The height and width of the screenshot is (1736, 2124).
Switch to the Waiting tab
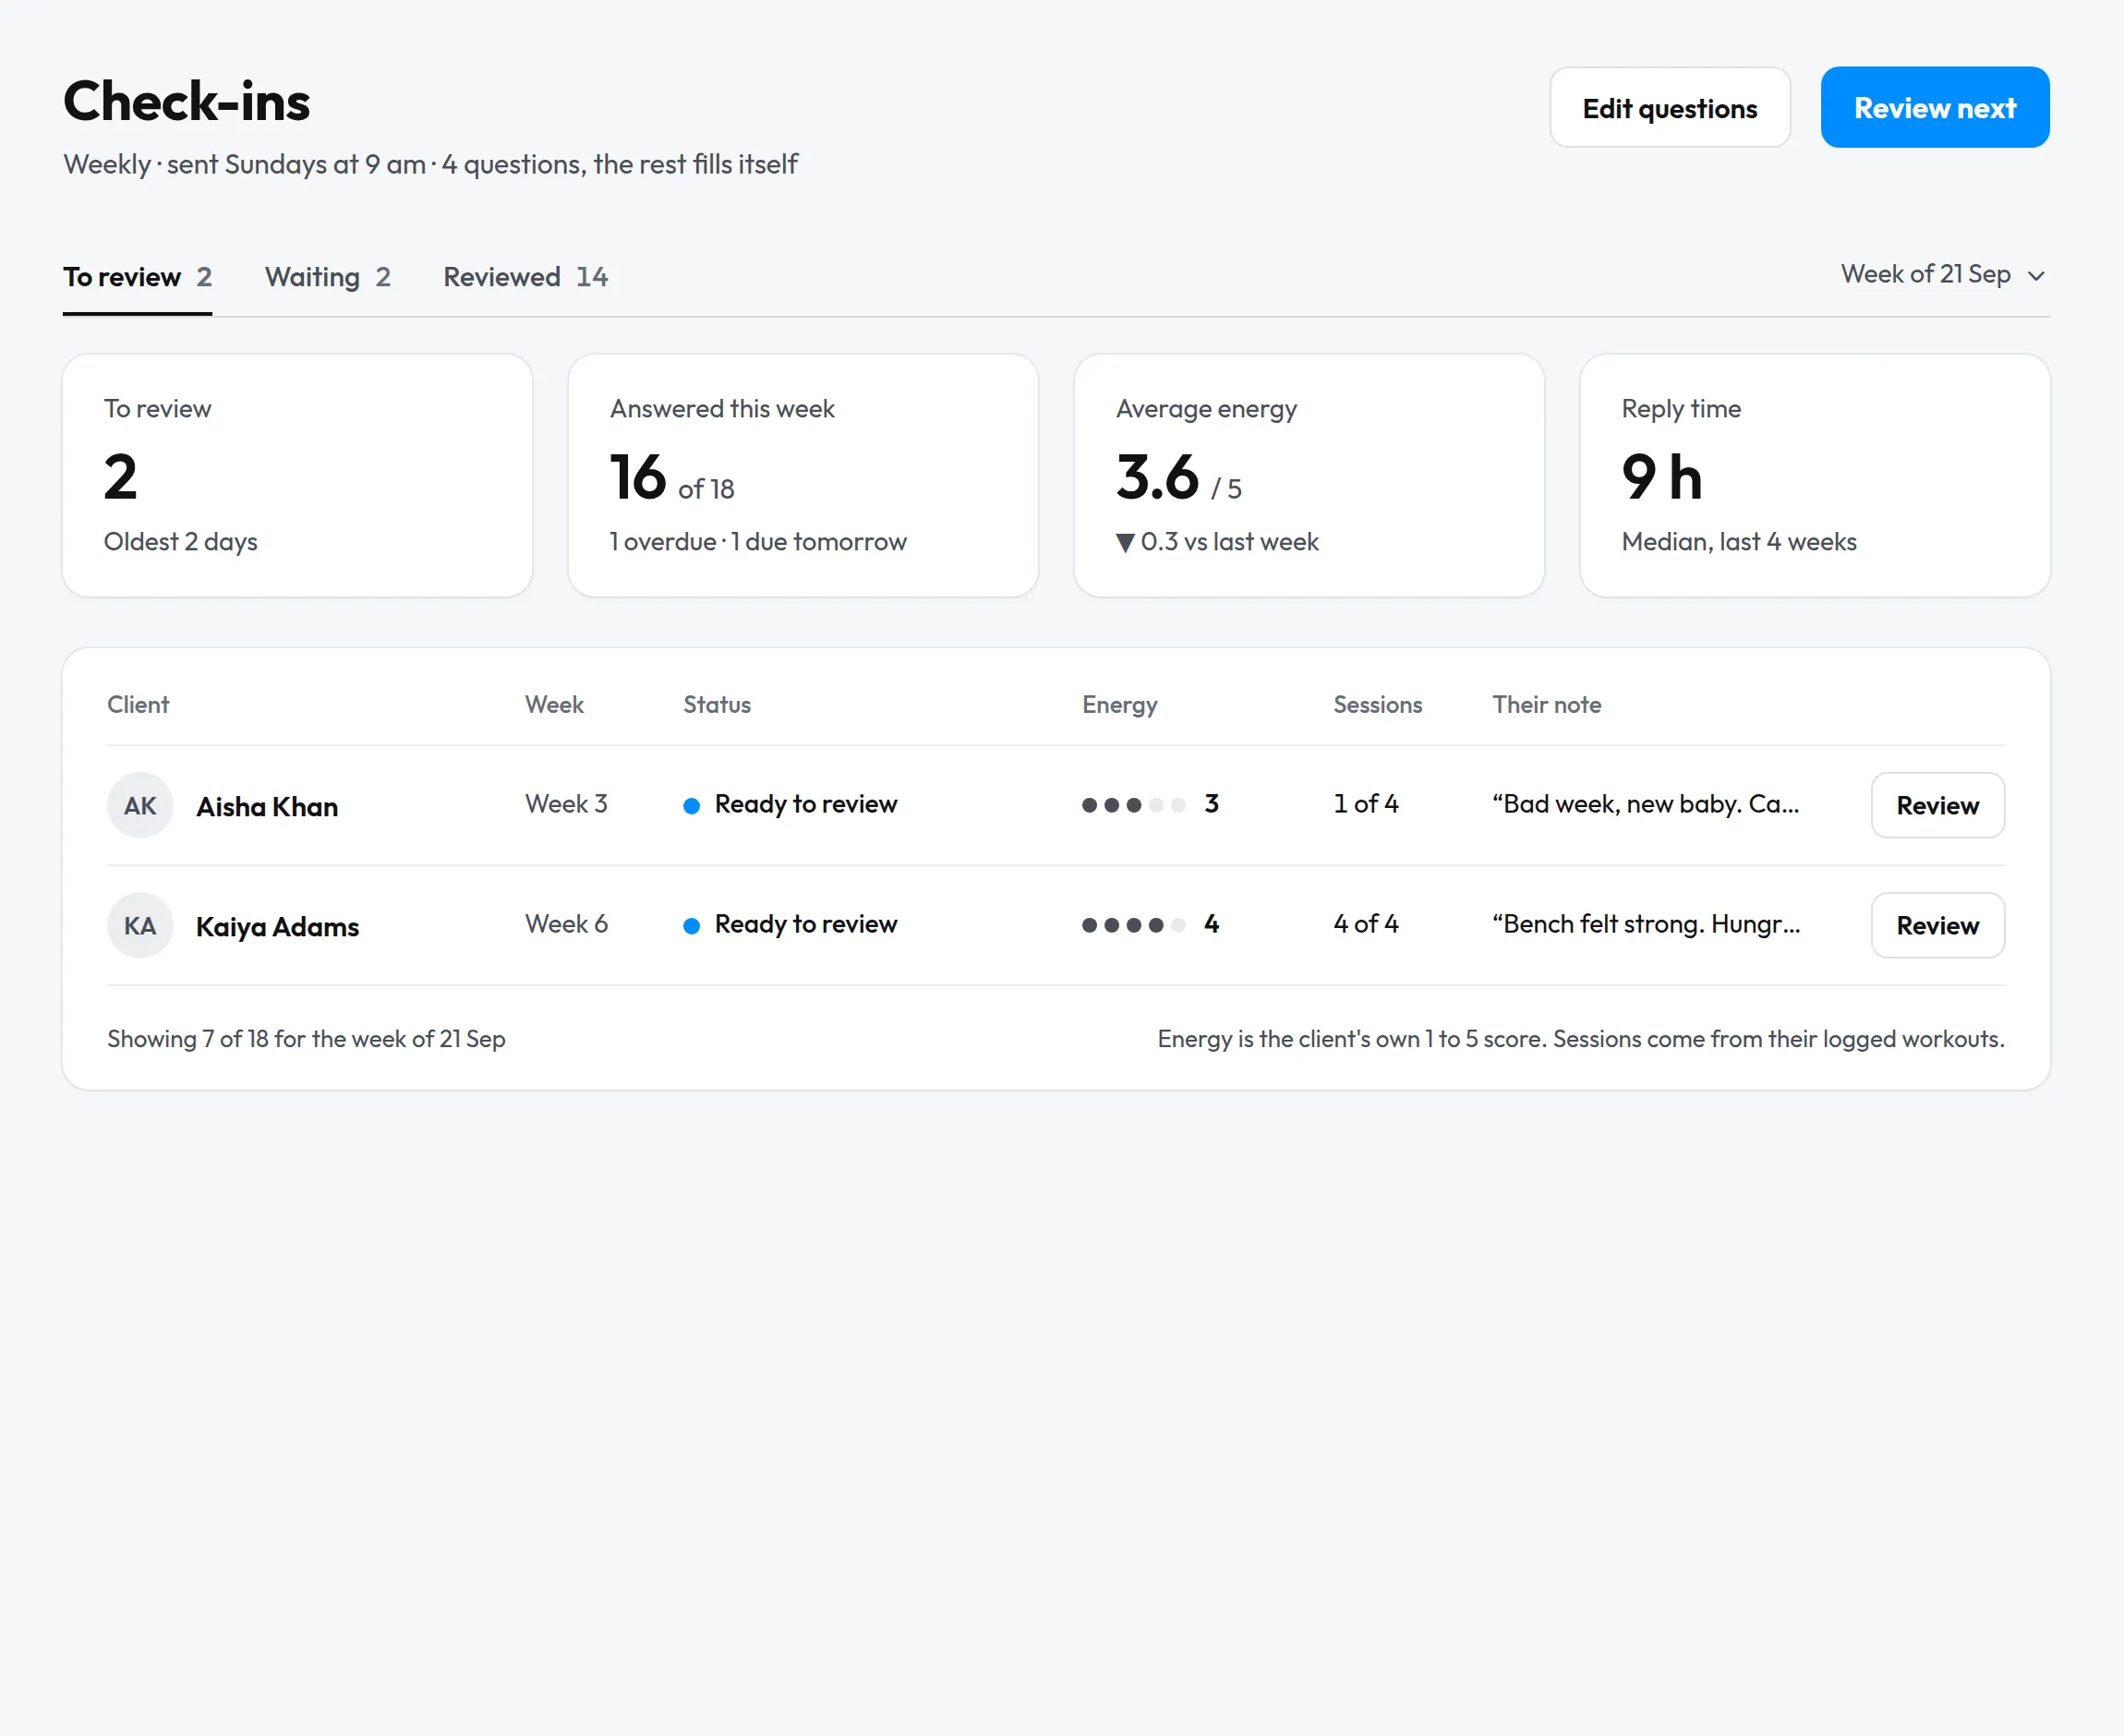pos(327,277)
